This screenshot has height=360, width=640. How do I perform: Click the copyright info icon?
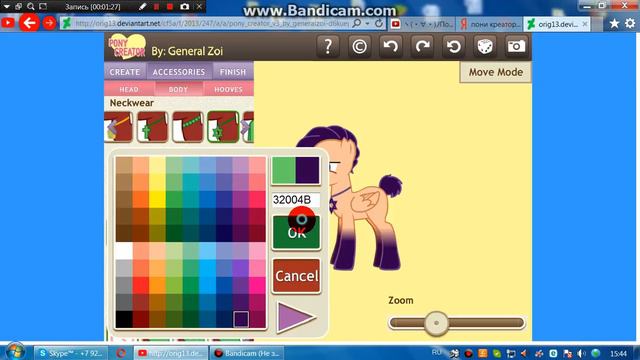point(359,47)
